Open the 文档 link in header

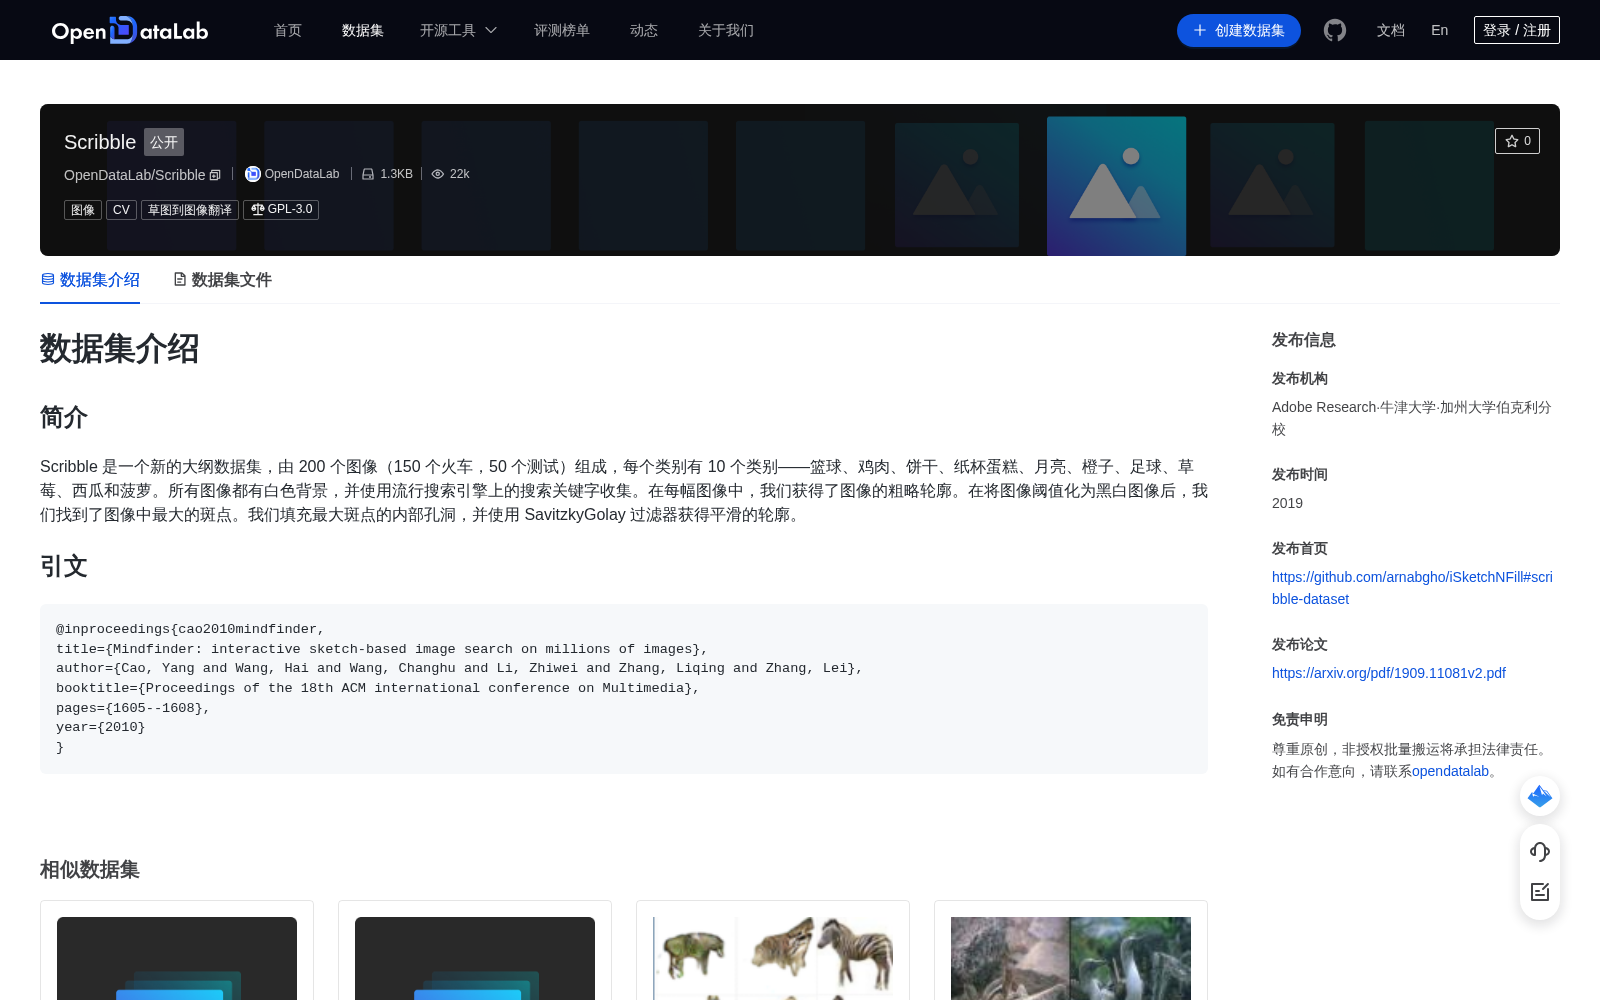pos(1391,31)
